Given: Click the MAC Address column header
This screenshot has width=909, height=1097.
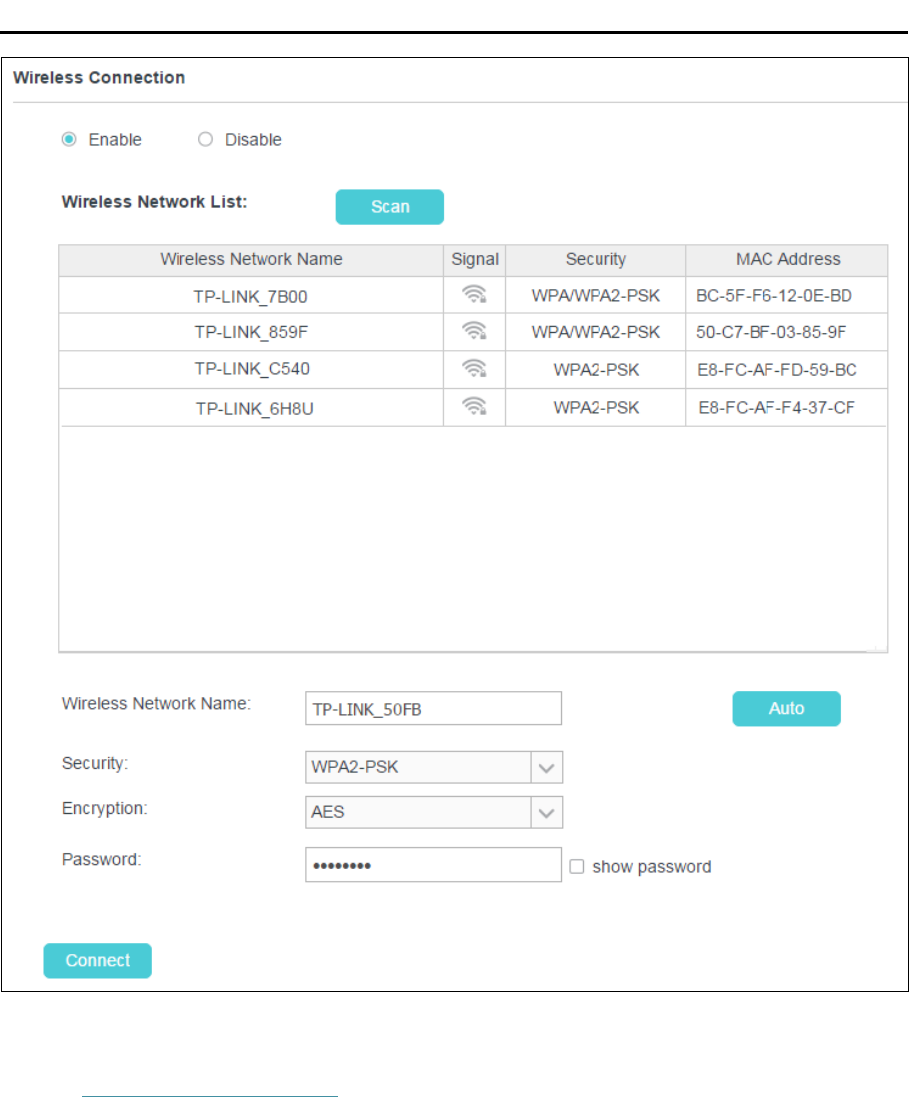Looking at the screenshot, I should tap(787, 259).
